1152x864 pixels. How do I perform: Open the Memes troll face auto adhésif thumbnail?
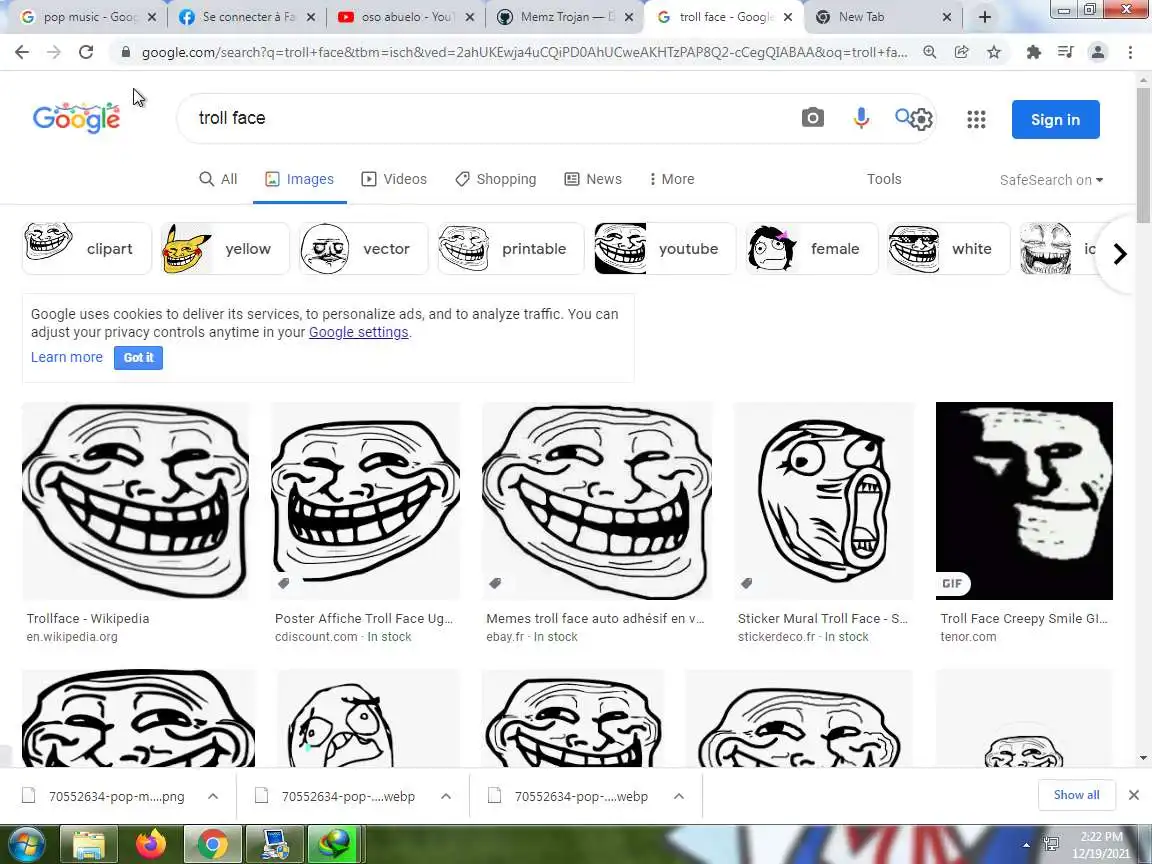pos(597,501)
